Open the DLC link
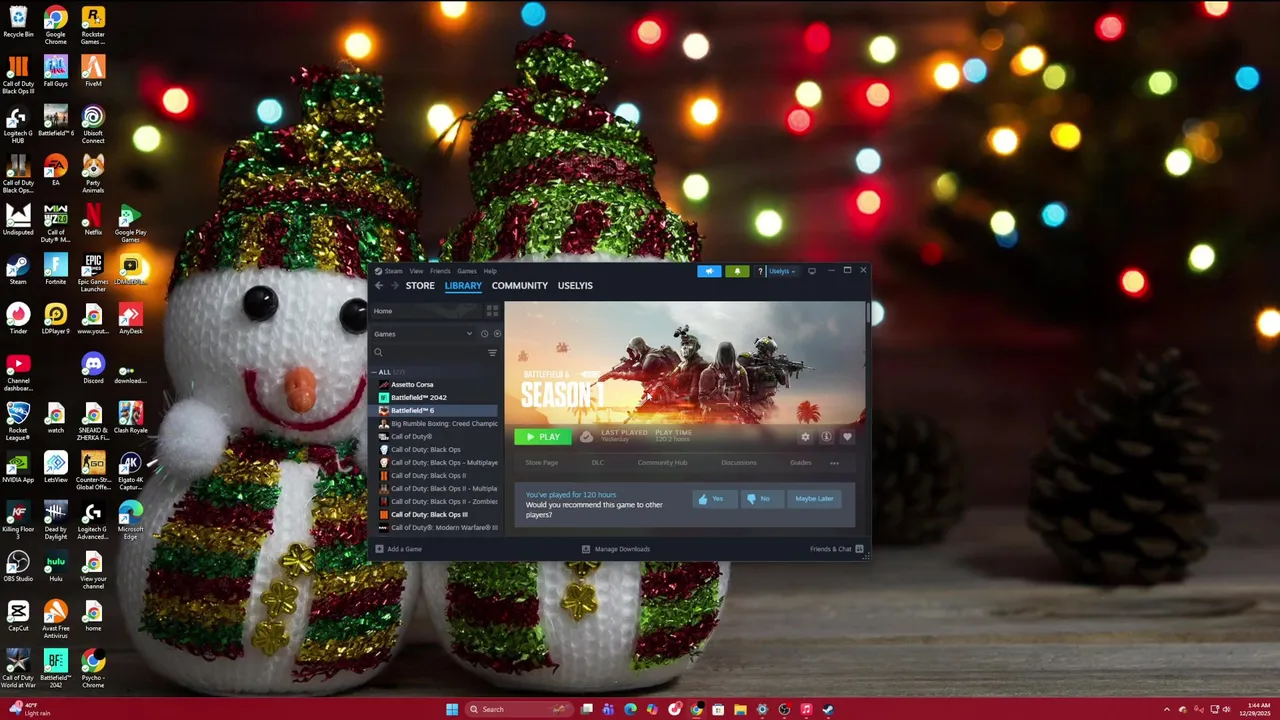The image size is (1280, 720). coord(598,463)
